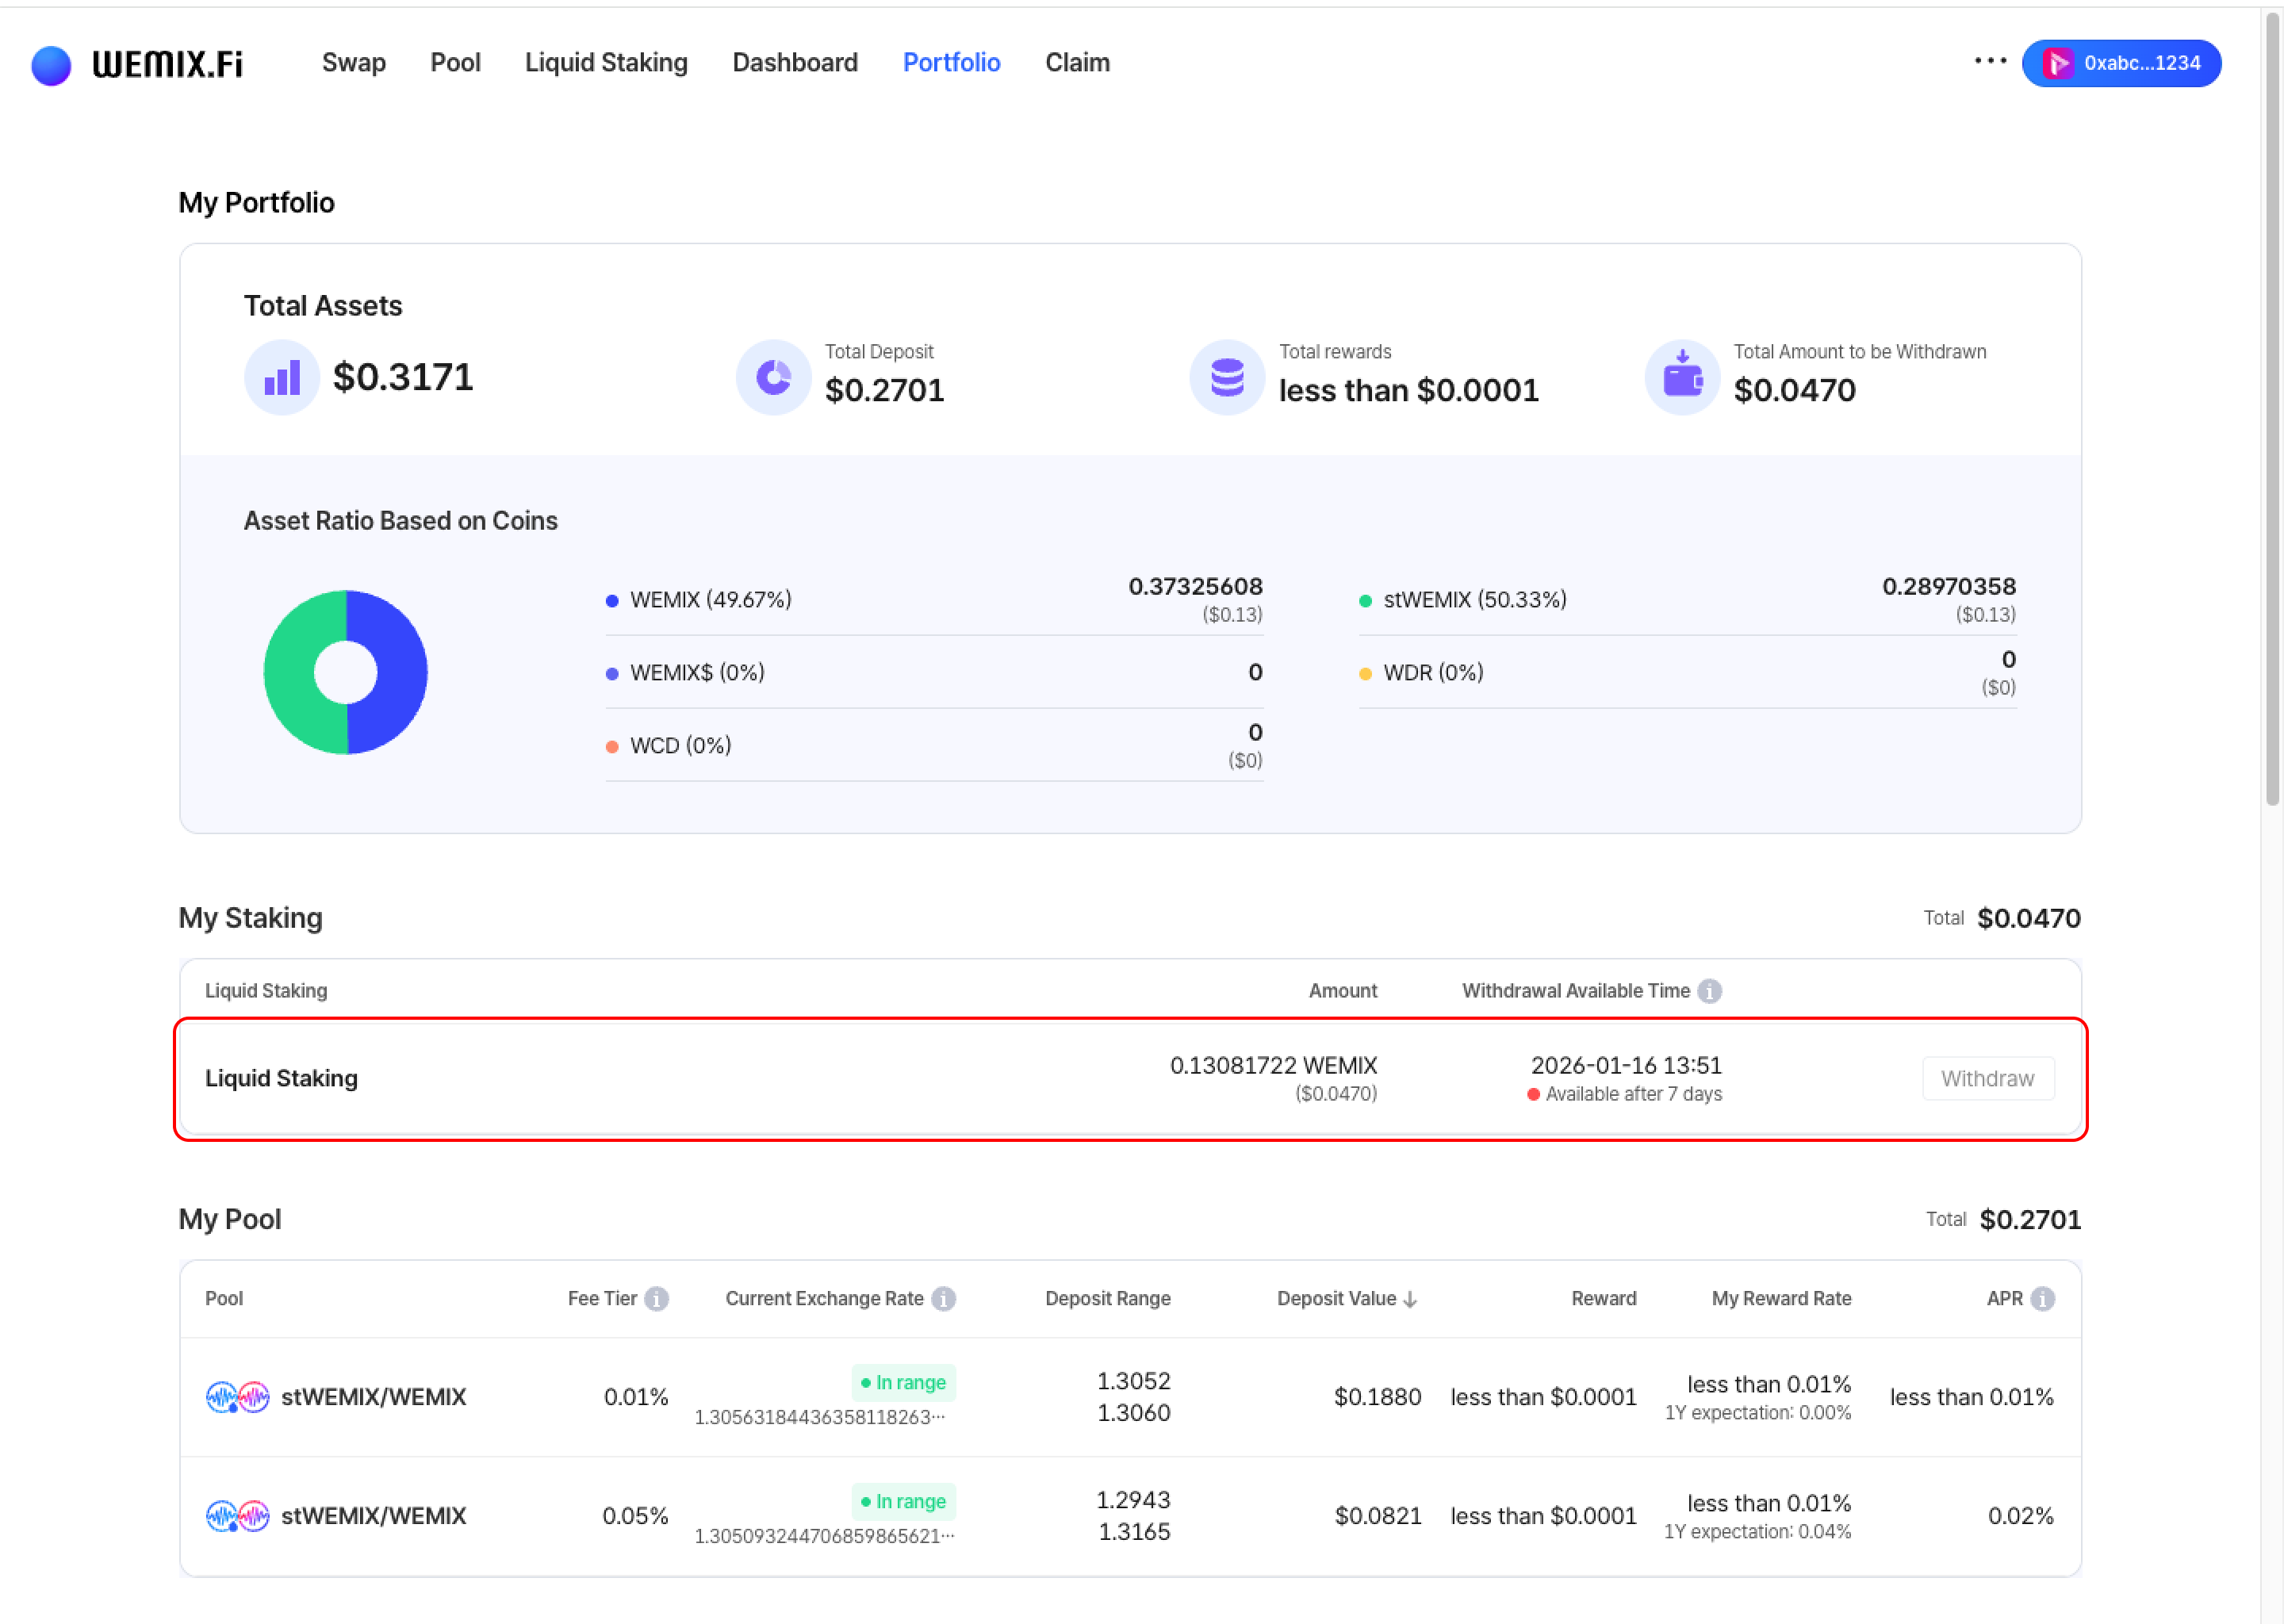Screen dimensions: 2284x1624
Task: Click the Total Assets bar chart icon
Action: pyautogui.click(x=282, y=378)
